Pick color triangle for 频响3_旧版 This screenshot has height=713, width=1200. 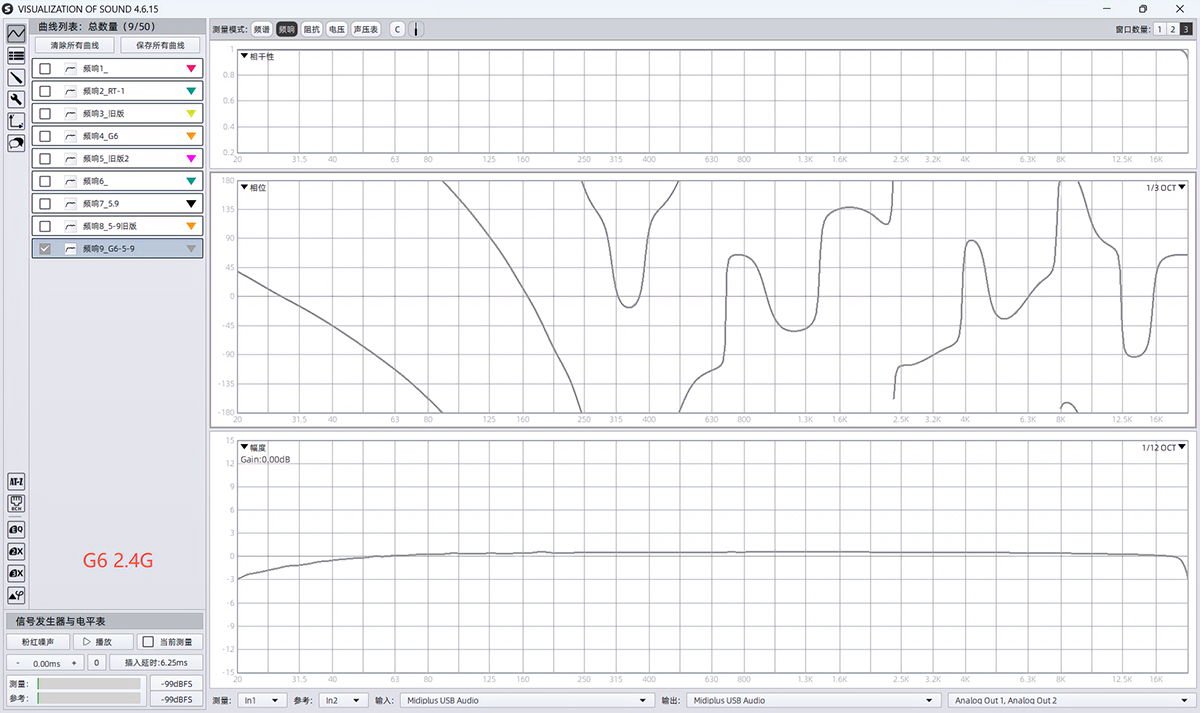(x=191, y=113)
